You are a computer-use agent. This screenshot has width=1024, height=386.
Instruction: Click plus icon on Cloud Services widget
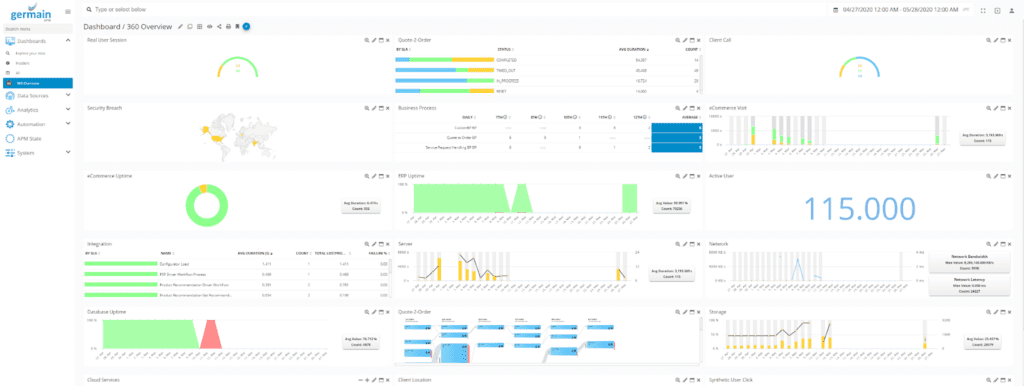coord(367,380)
